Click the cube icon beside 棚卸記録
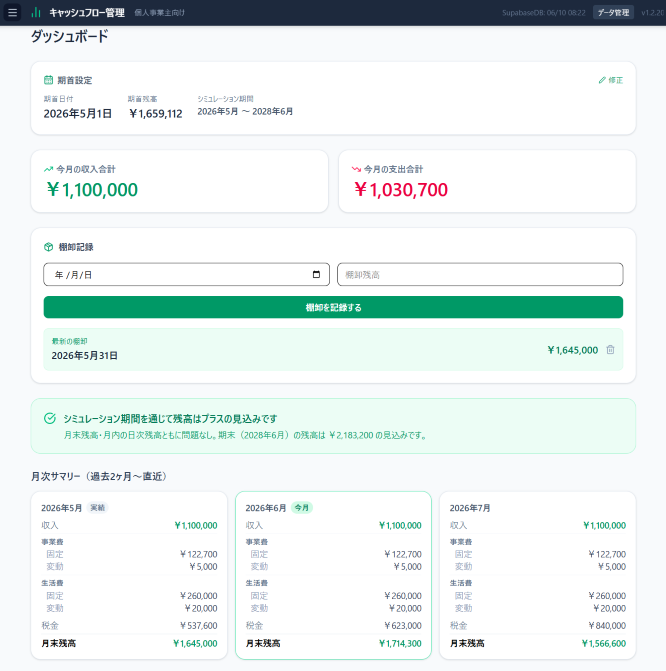Screen dimensions: 666x671 click(48, 247)
